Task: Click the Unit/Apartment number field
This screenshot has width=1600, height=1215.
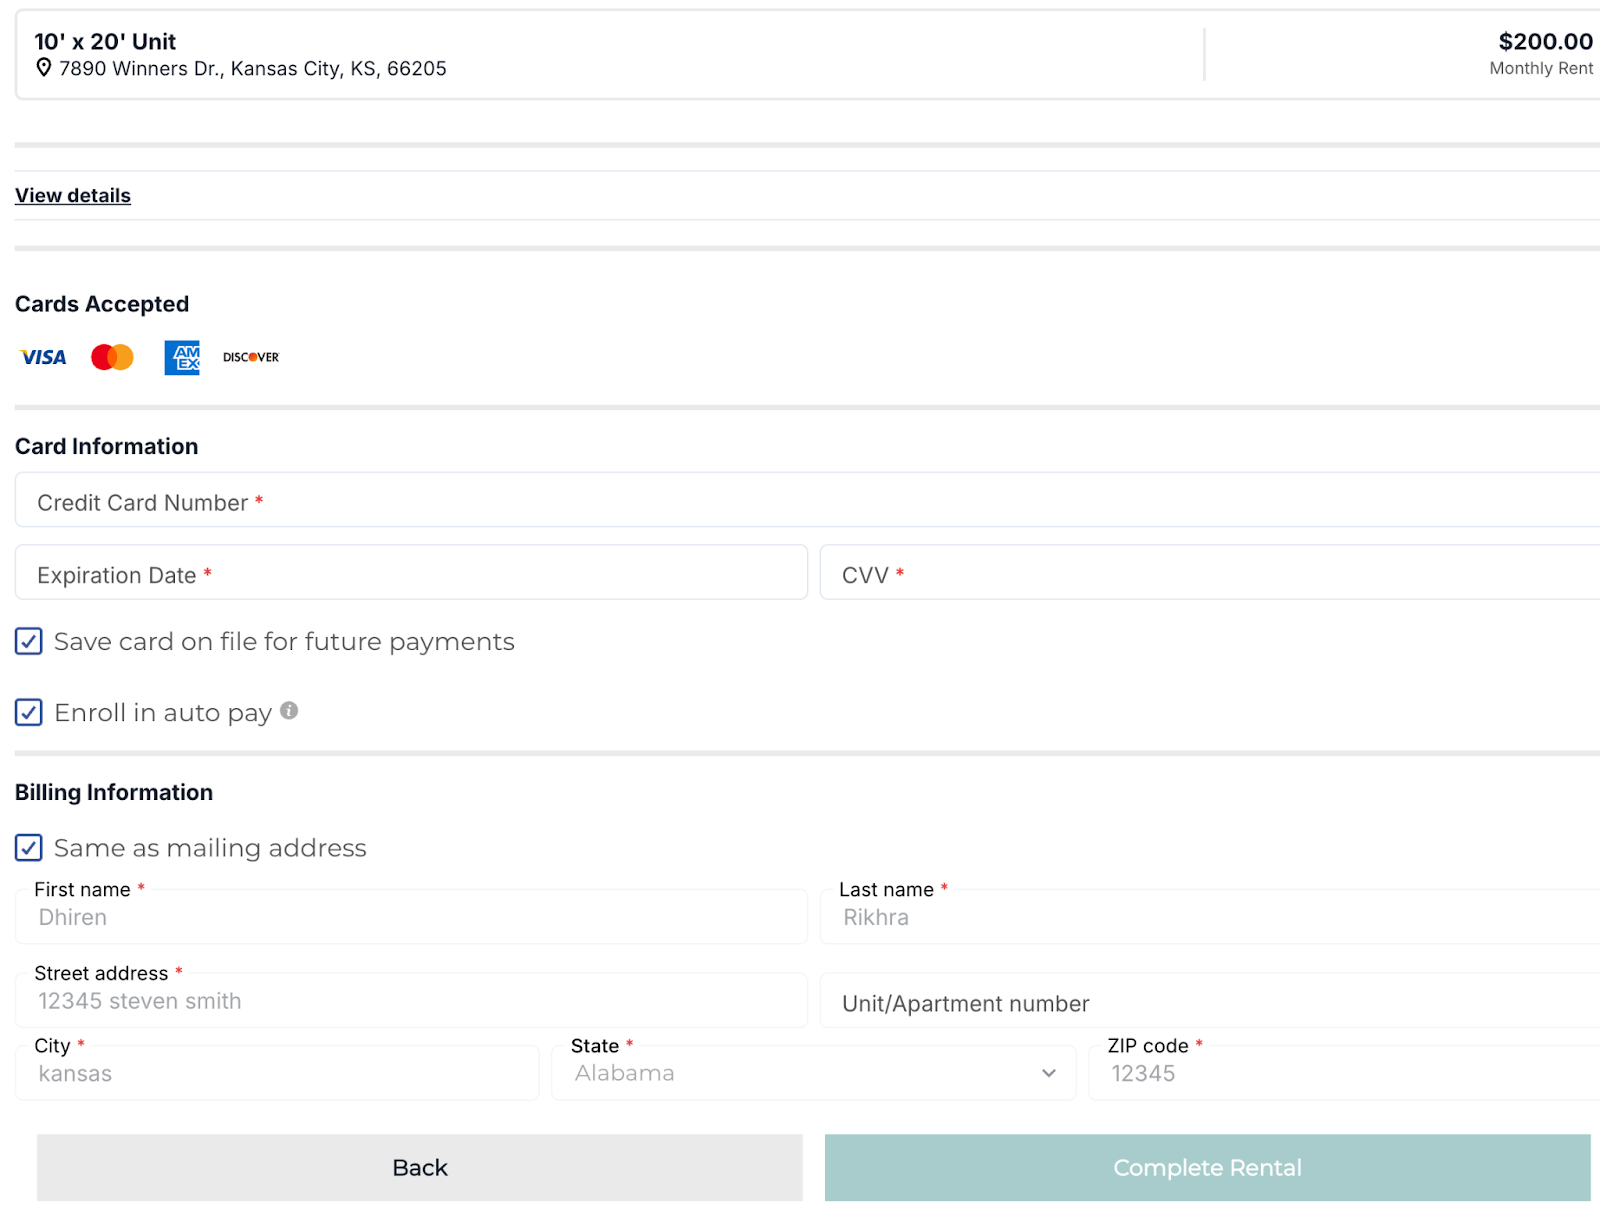Action: [x=1210, y=1003]
